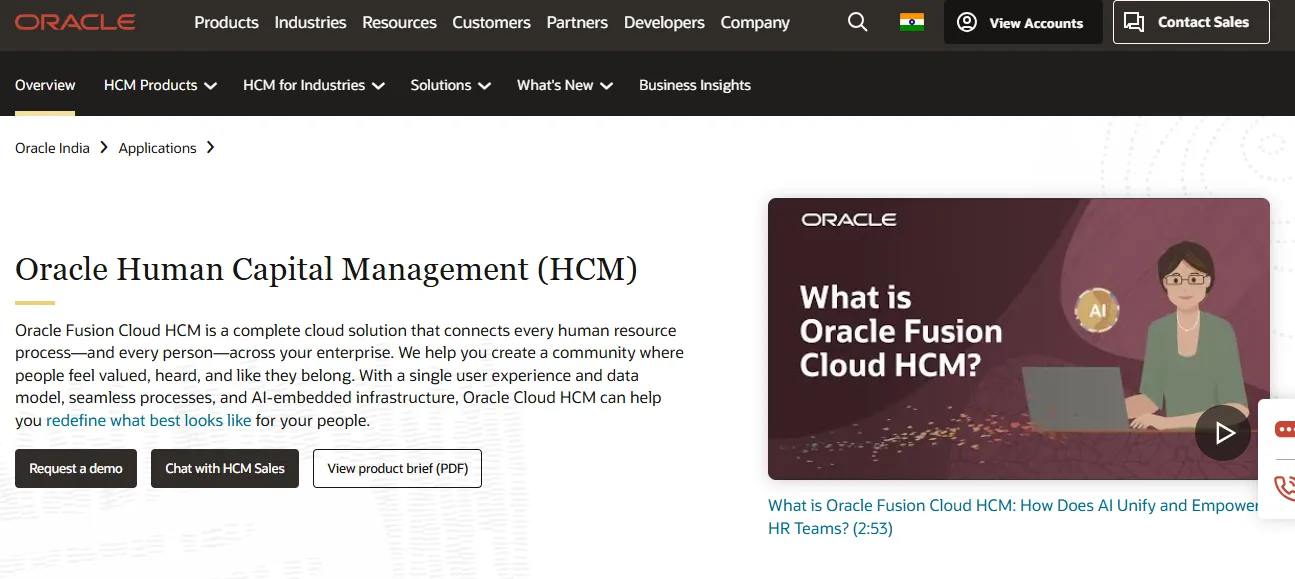Open the Resources menu

coord(399,22)
